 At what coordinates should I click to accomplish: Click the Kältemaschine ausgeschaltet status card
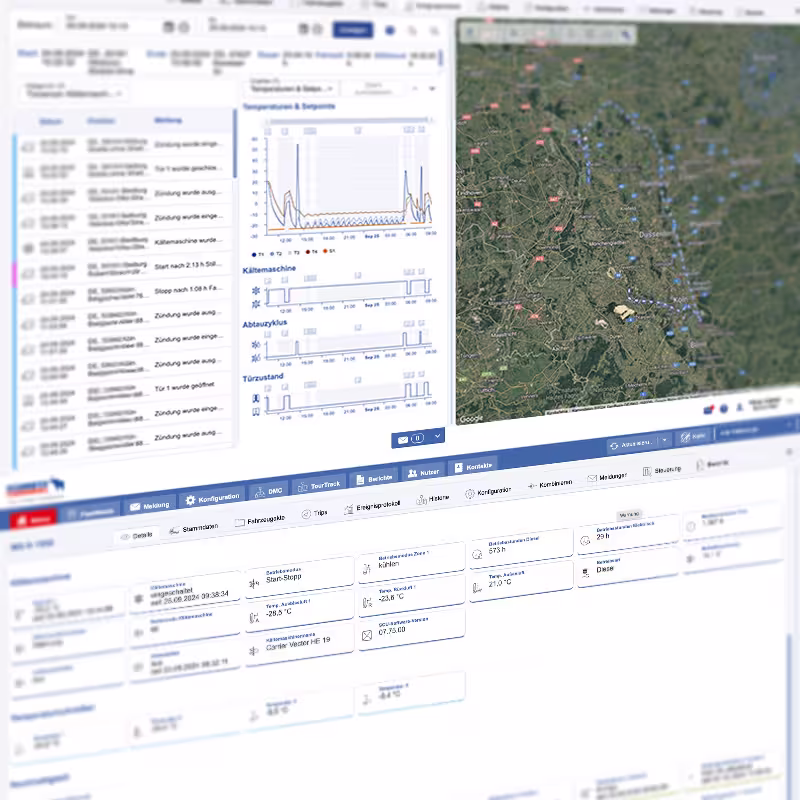[x=185, y=593]
